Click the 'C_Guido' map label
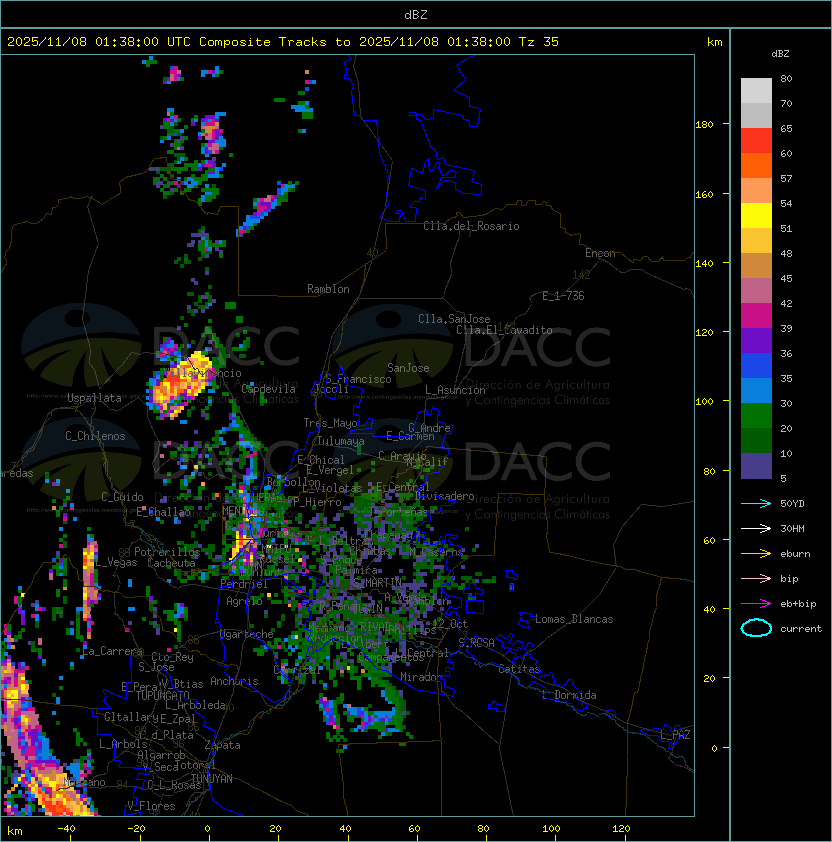This screenshot has height=842, width=832. [122, 497]
